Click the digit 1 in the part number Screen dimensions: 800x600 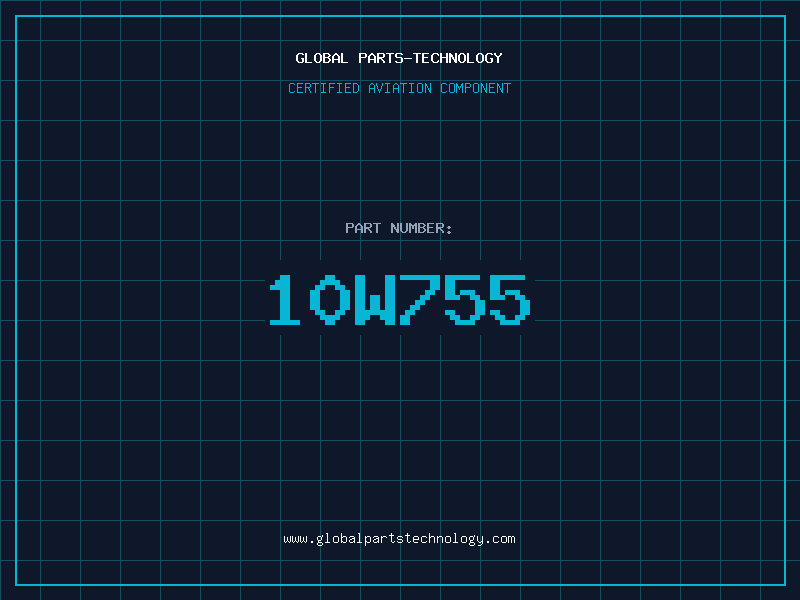(285, 300)
